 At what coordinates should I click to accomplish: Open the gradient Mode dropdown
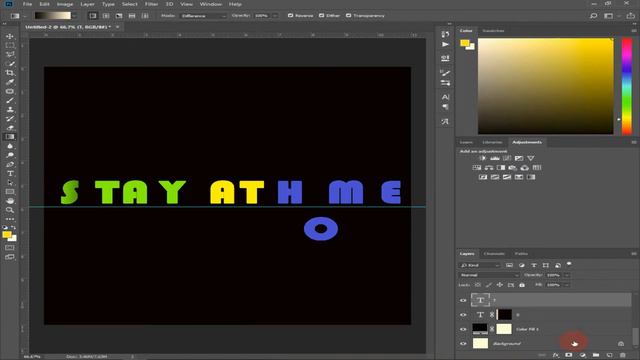(203, 16)
